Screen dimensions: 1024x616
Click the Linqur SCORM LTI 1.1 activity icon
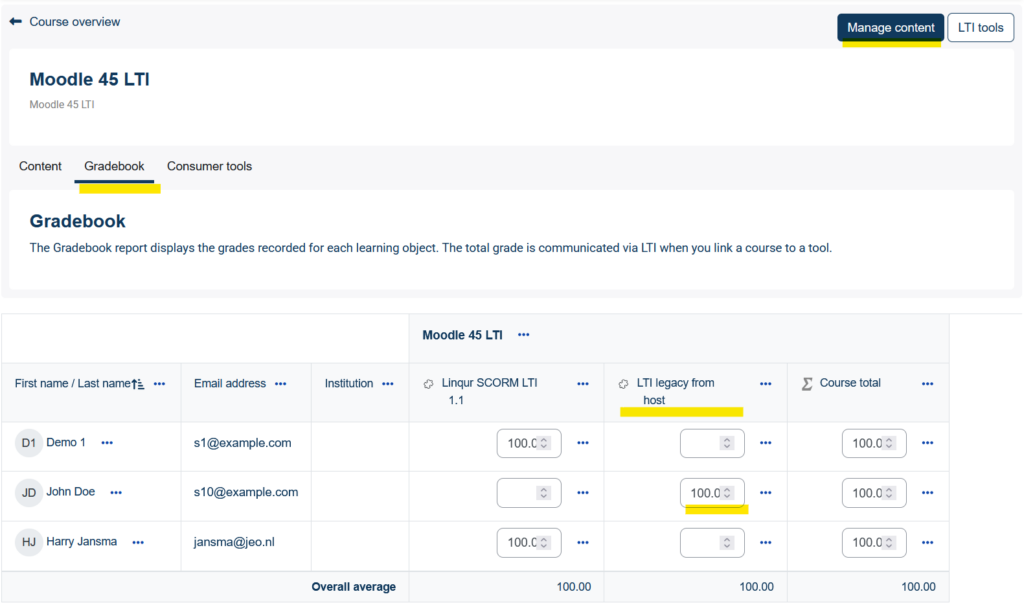[428, 384]
